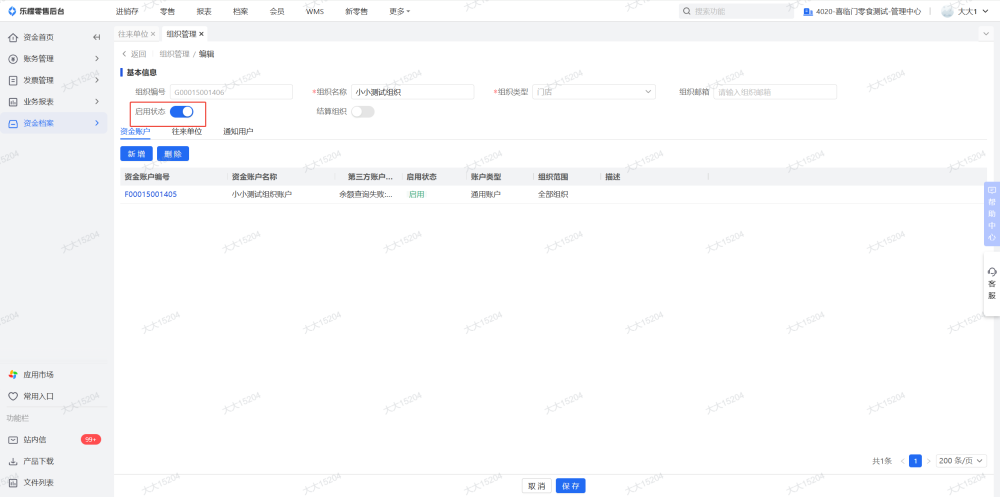Open the 新零售 top menu
The height and width of the screenshot is (497, 1000).
point(357,11)
